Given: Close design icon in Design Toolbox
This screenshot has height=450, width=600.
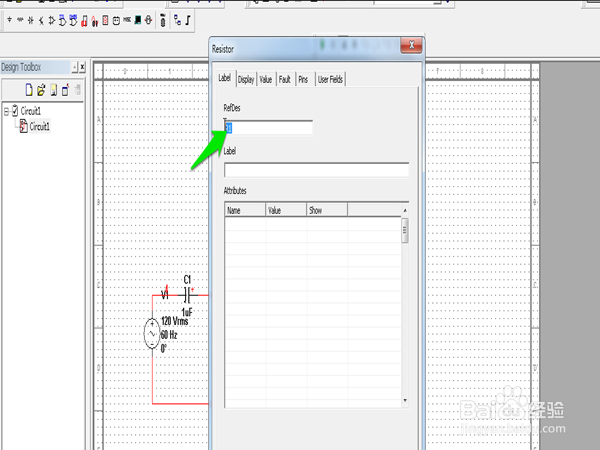Looking at the screenshot, I should pos(65,90).
